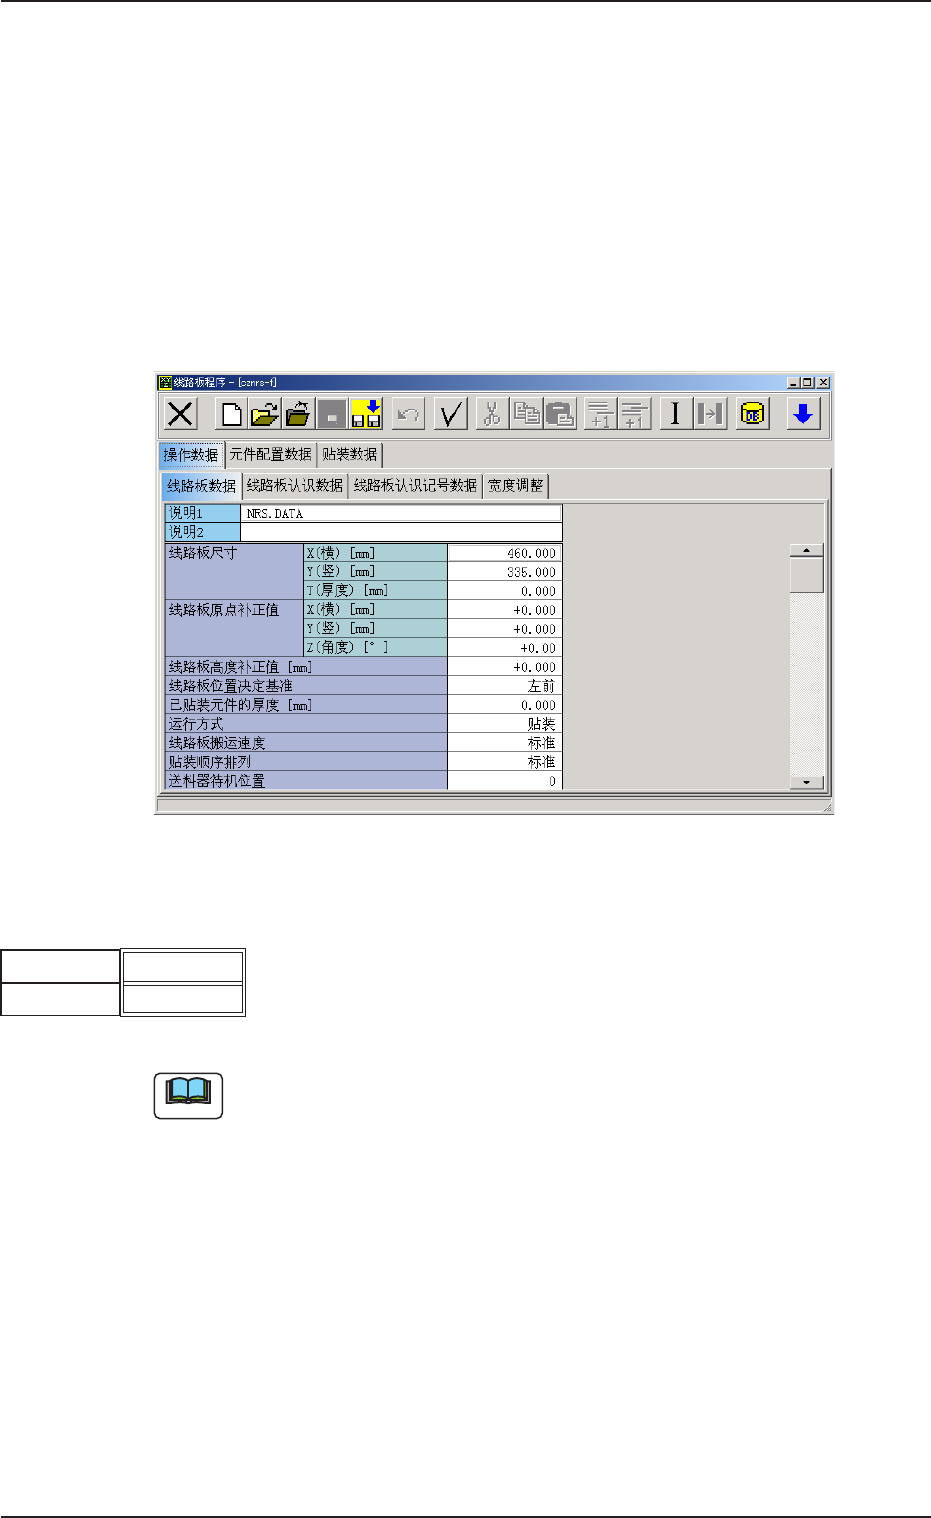The width and height of the screenshot is (931, 1518).
Task: Switch to the 贴装数据 tab
Action: (349, 455)
